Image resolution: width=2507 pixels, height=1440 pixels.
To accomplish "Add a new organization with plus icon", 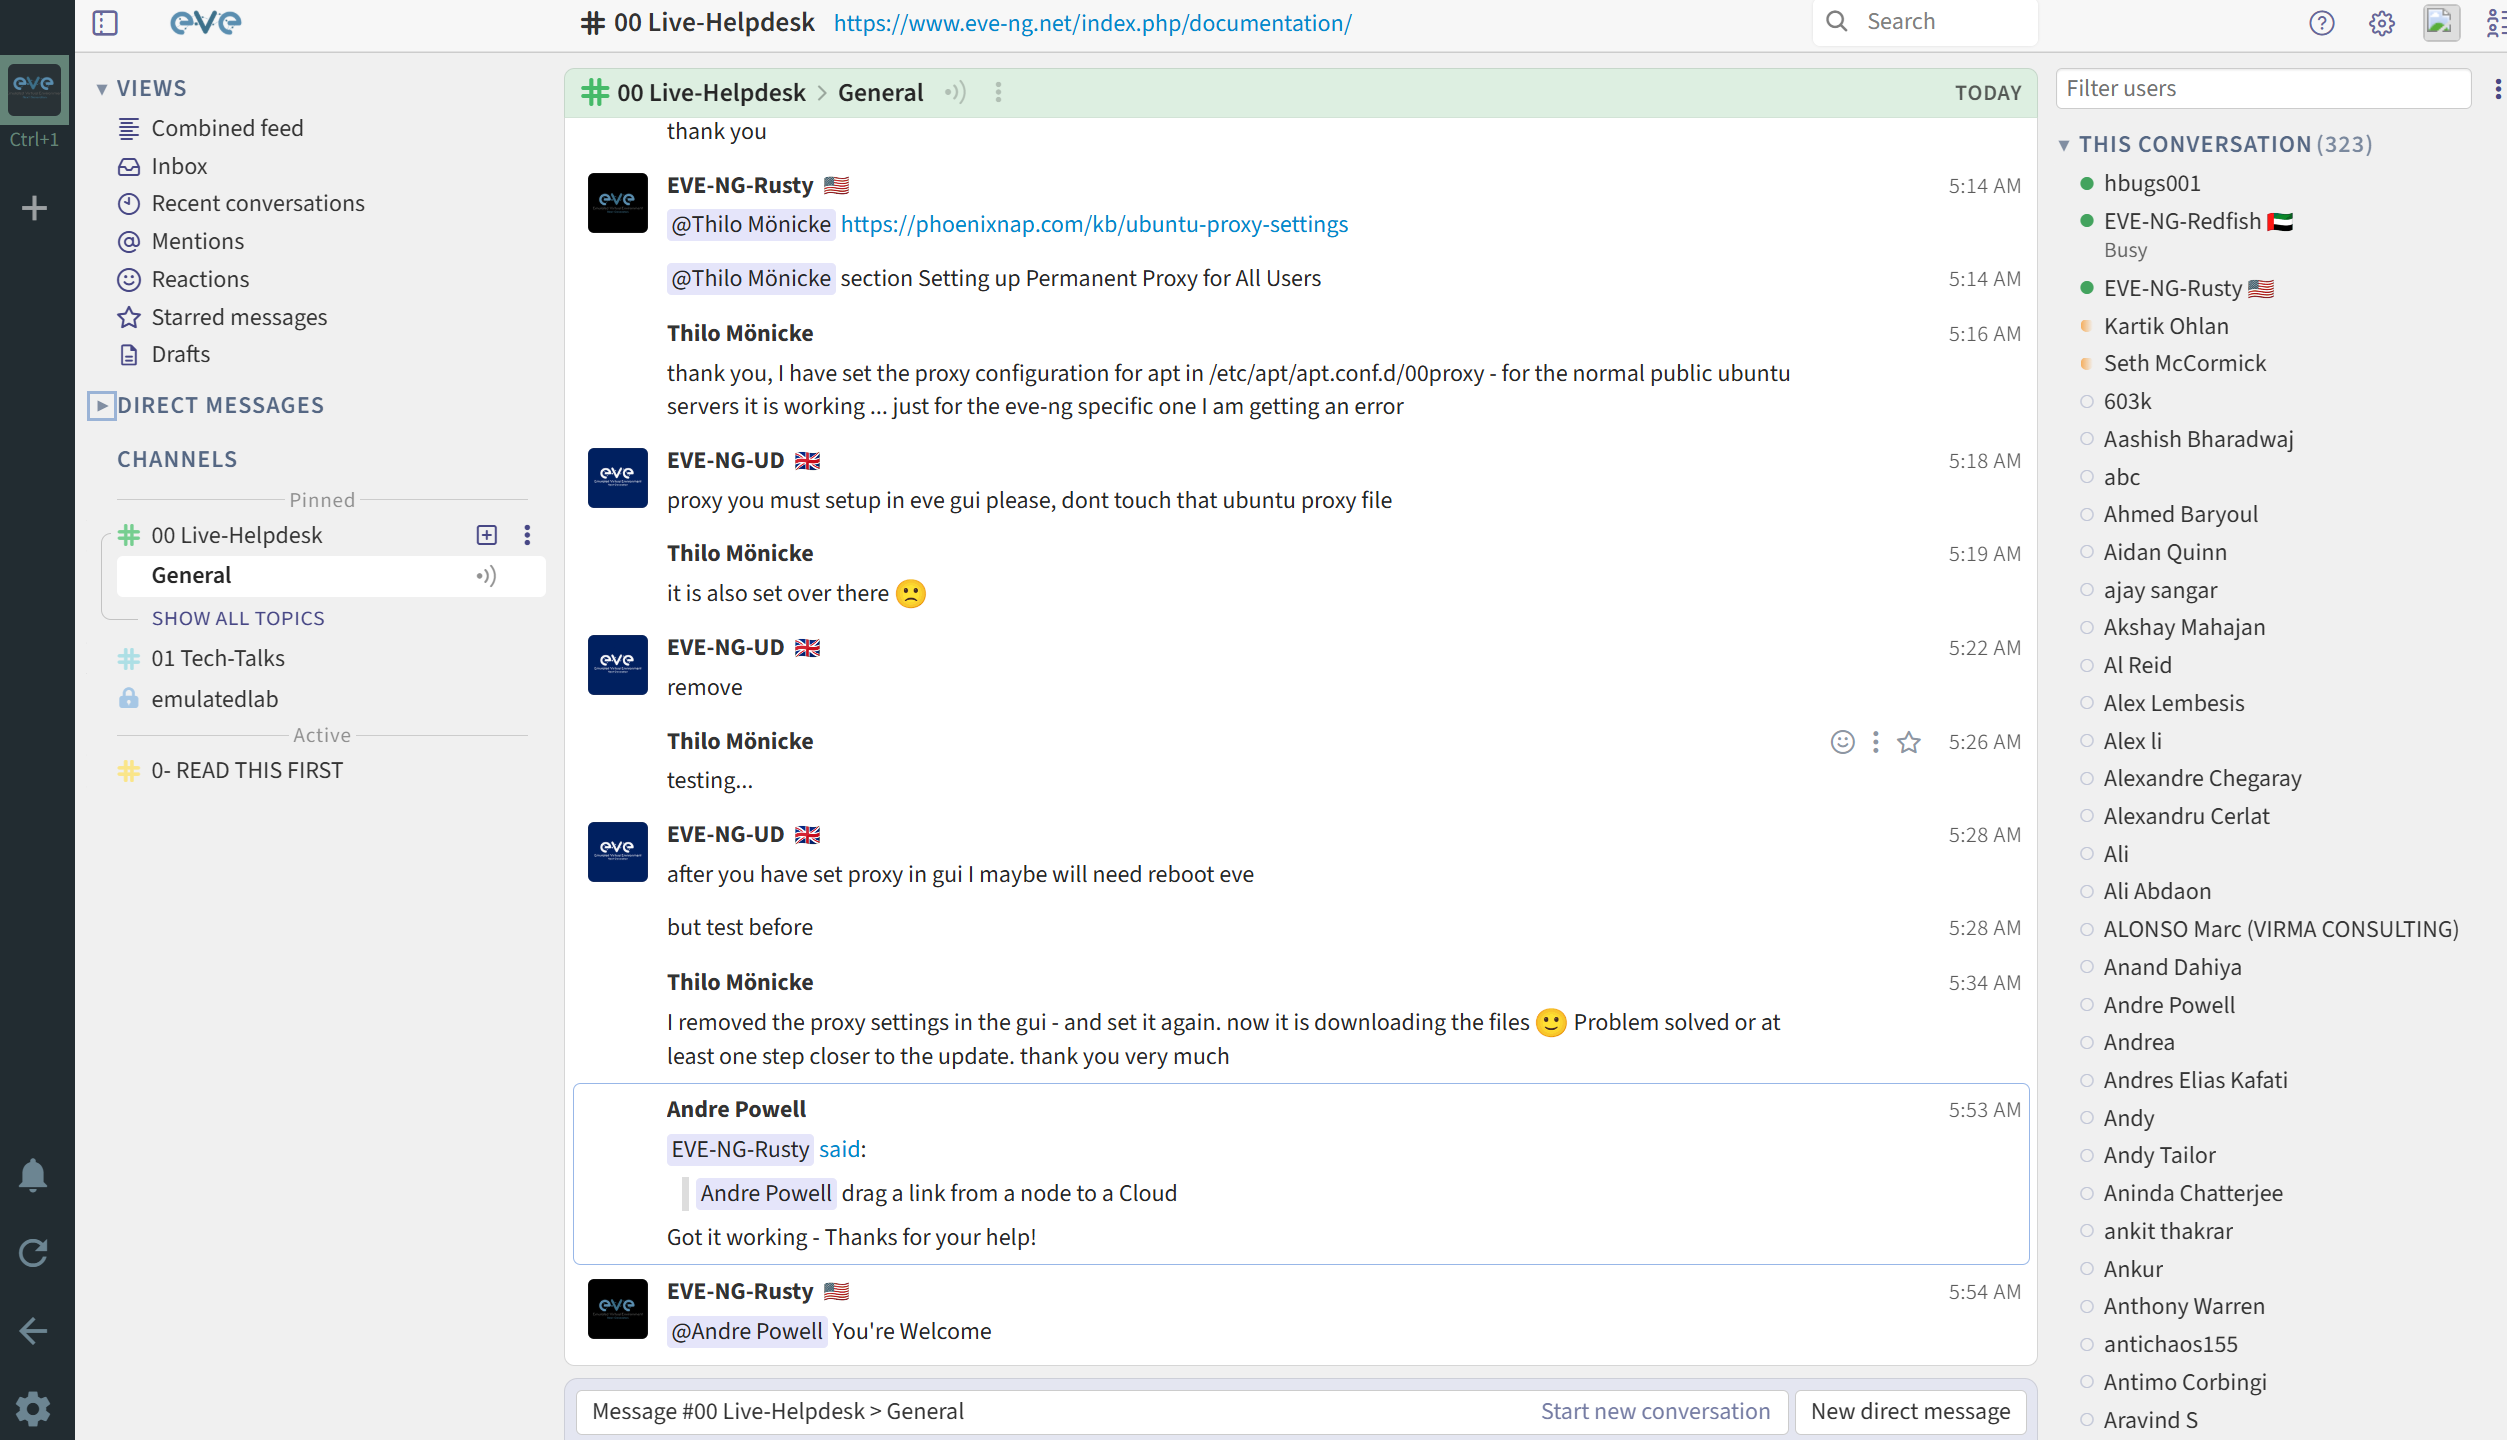I will (x=34, y=208).
